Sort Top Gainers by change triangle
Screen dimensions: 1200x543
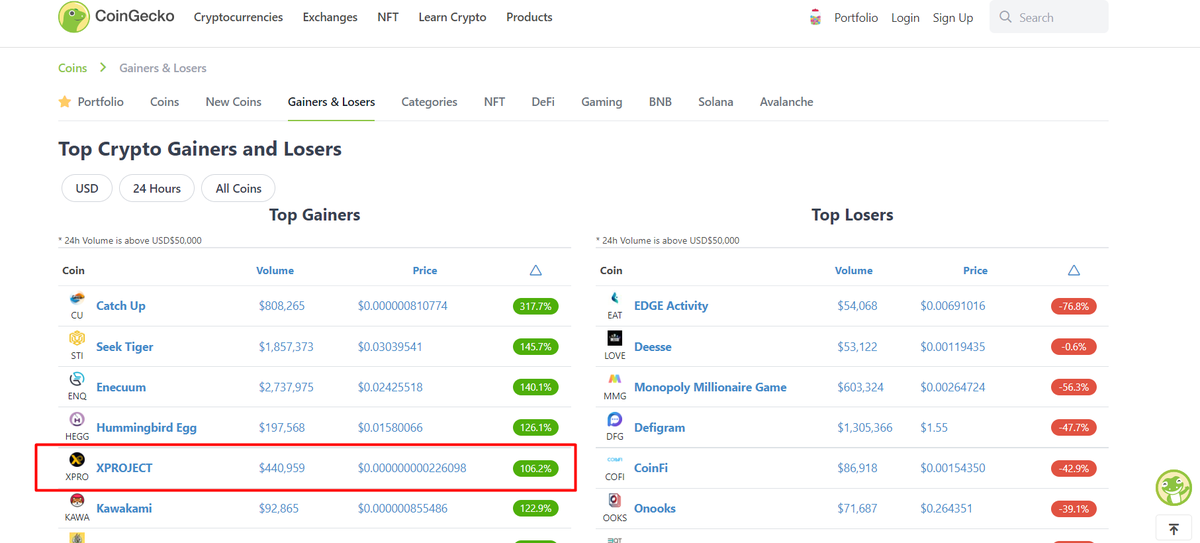536,270
